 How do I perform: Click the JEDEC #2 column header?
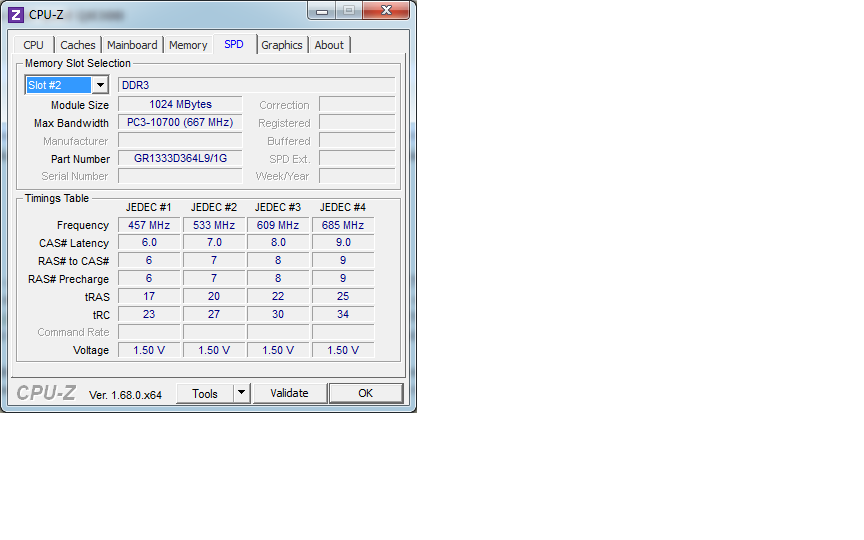point(214,208)
